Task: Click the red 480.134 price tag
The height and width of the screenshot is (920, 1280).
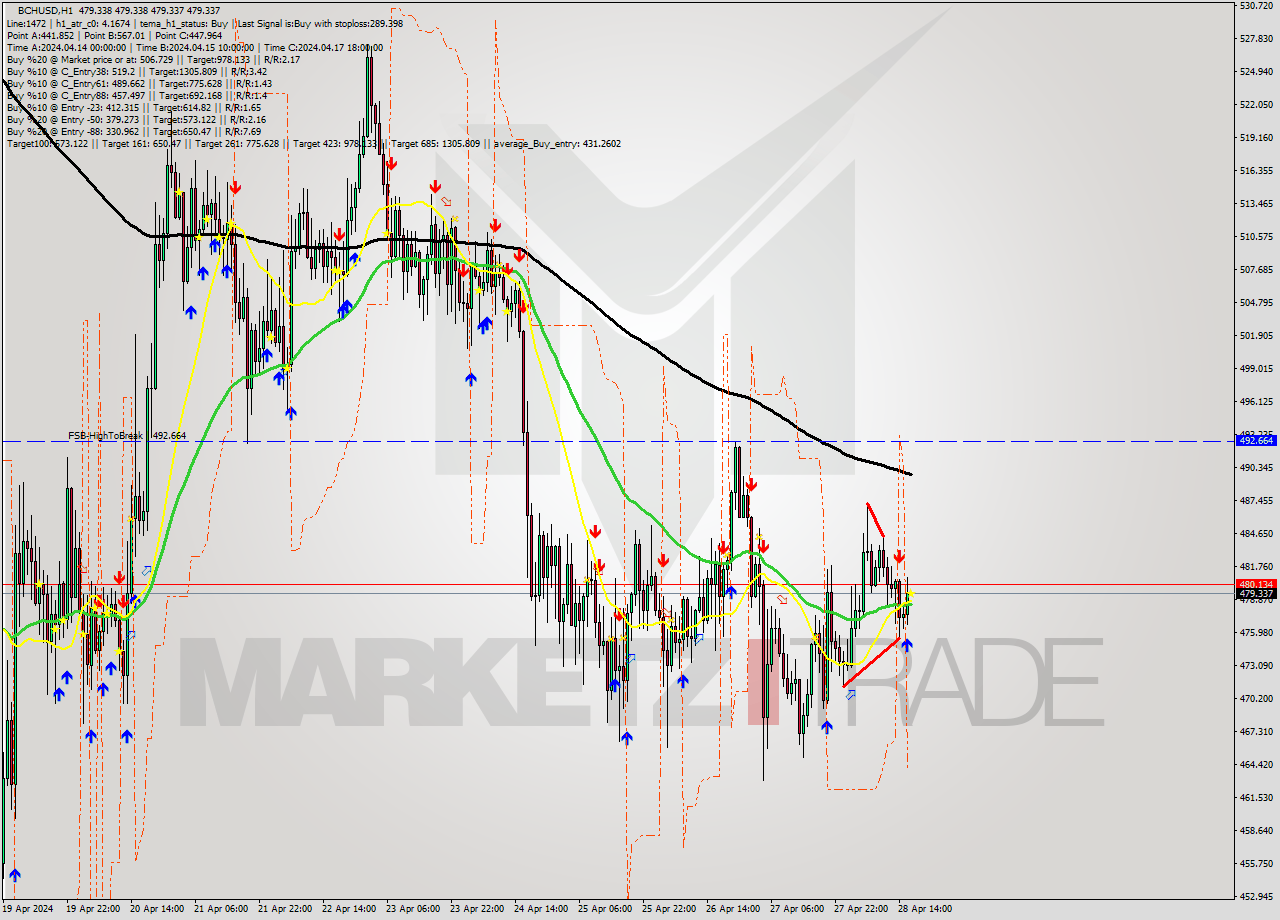Action: click(x=1256, y=584)
